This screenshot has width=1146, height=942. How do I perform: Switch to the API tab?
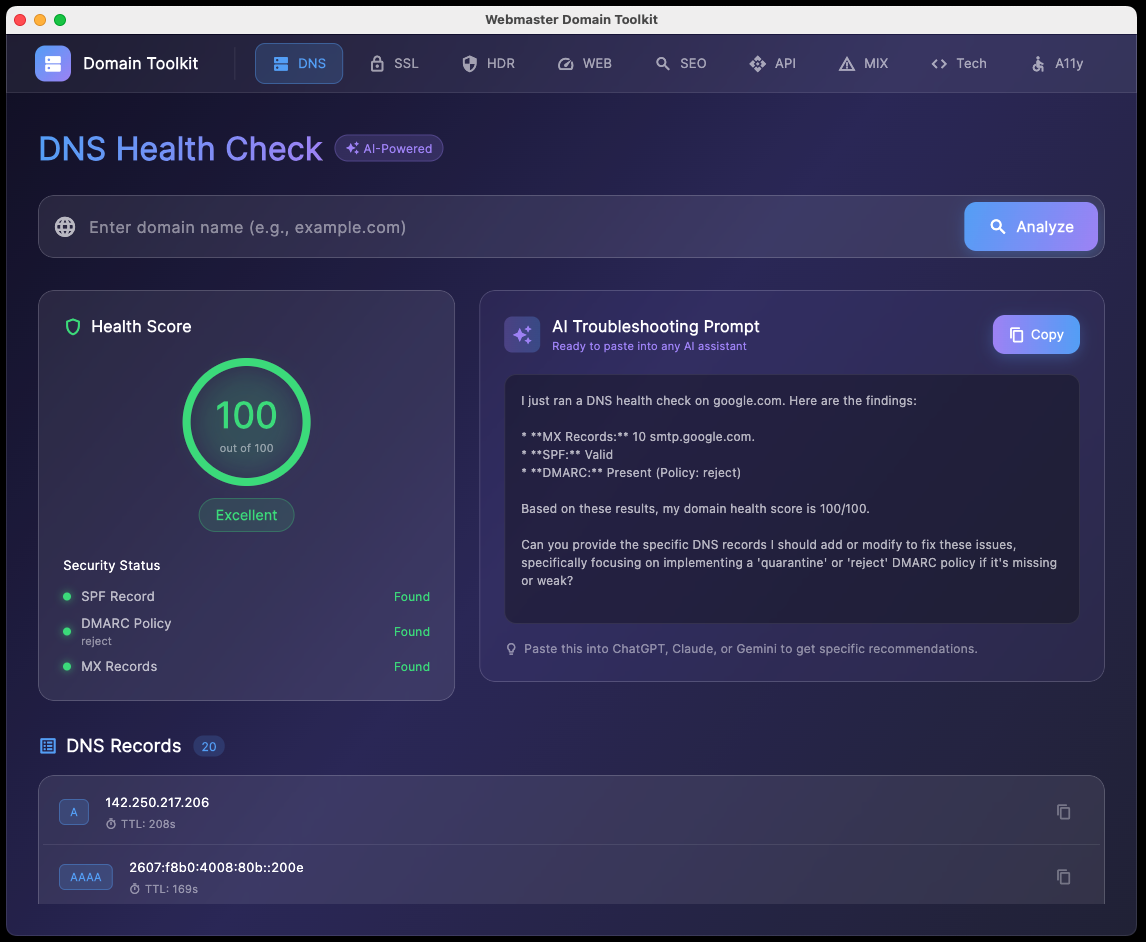click(x=773, y=63)
